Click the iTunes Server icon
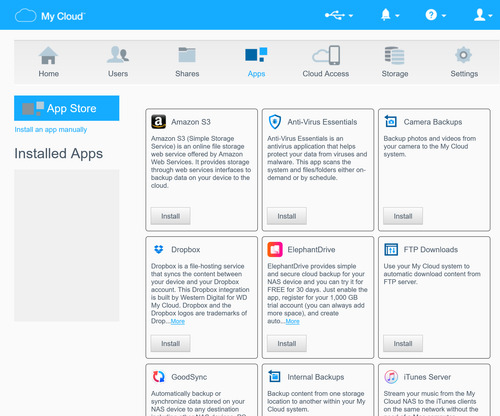Image resolution: width=500 pixels, height=416 pixels. pyautogui.click(x=391, y=377)
